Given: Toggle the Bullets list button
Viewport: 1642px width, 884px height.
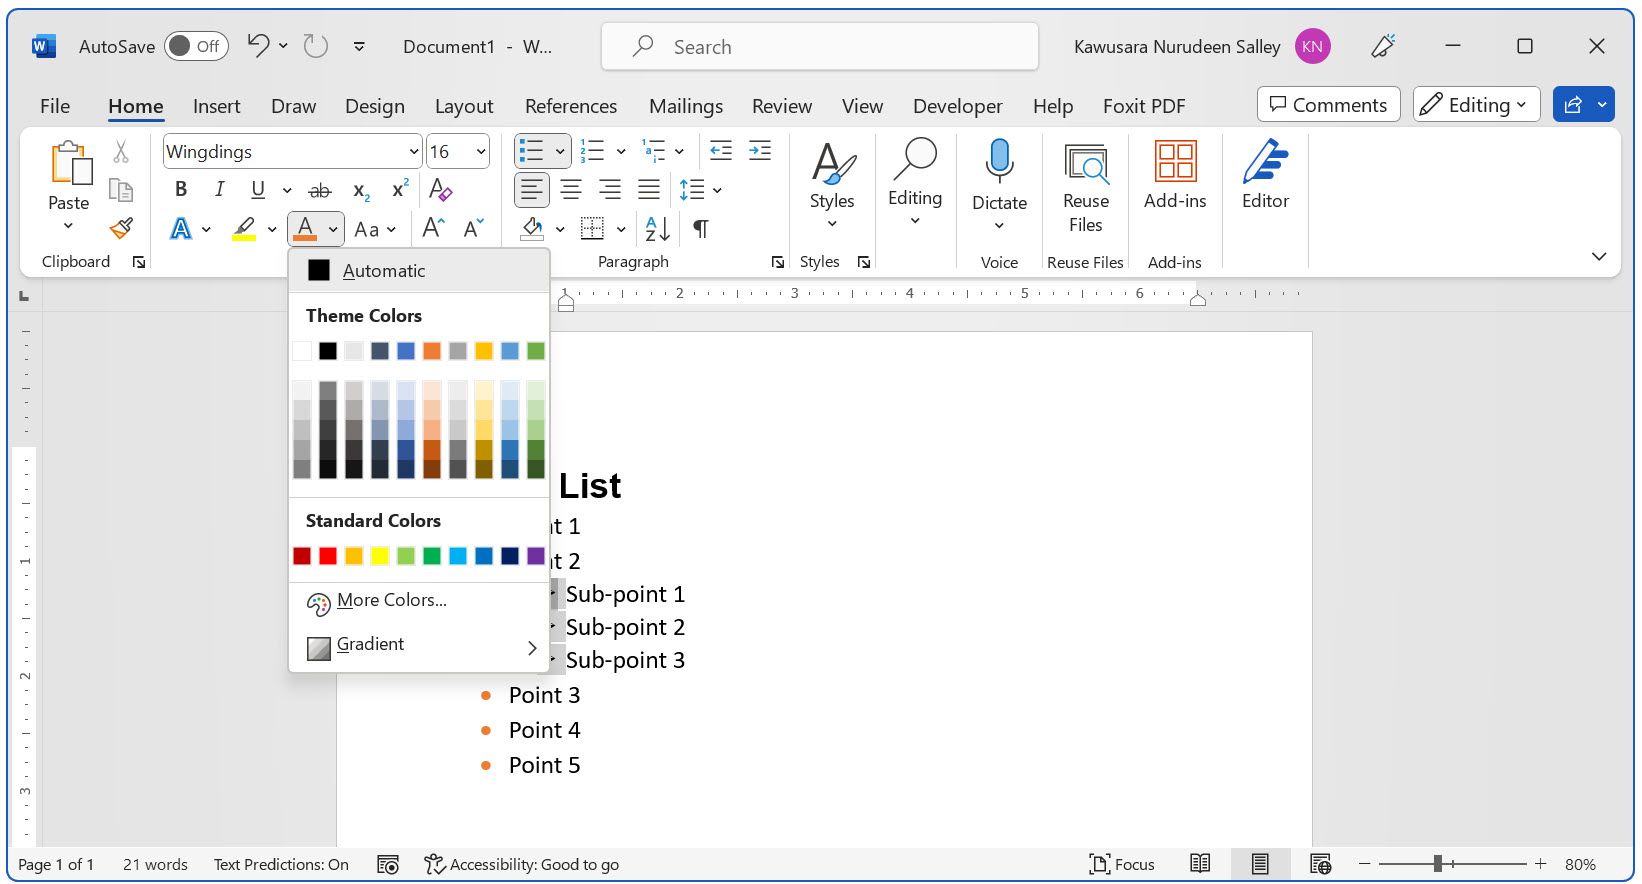Looking at the screenshot, I should (x=532, y=151).
